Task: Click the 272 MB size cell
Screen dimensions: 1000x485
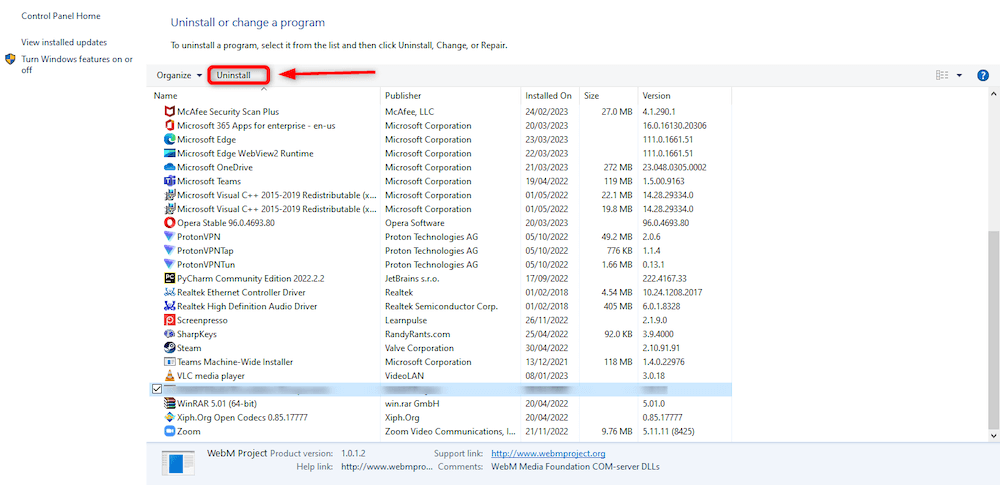Action: tap(618, 167)
